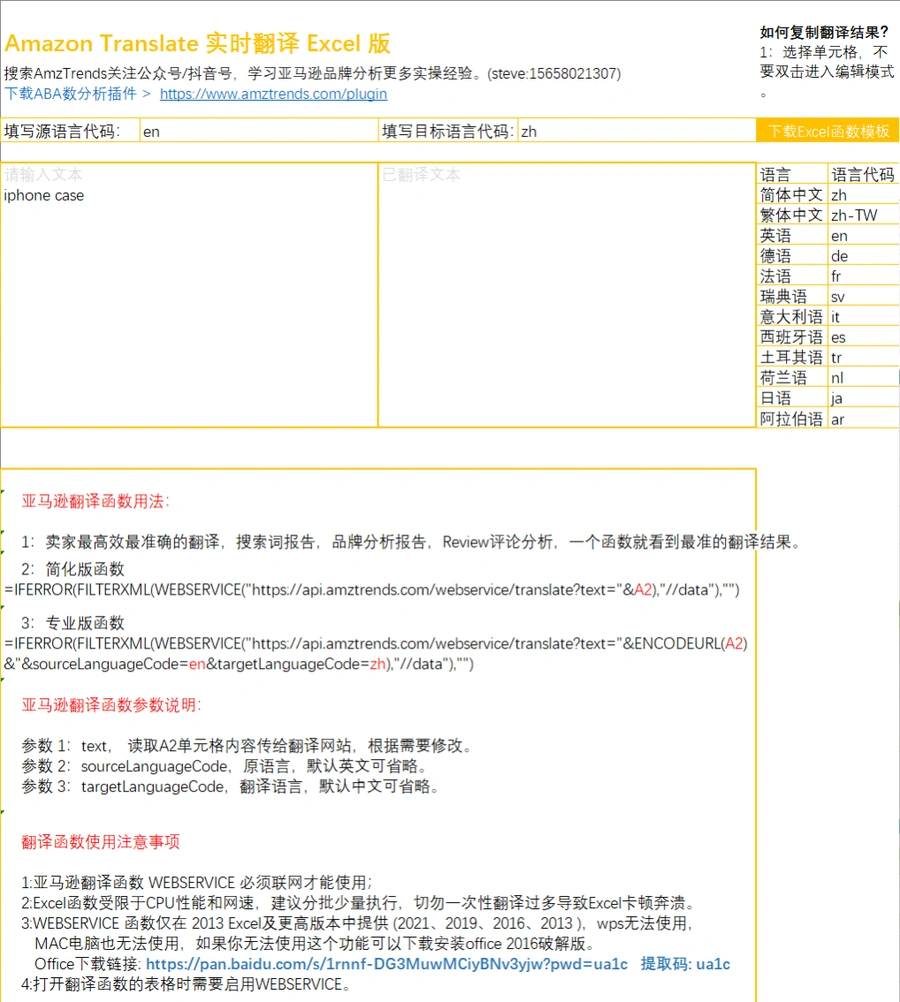
Task: Click the 参数 1 text description line
Action: 247,746
